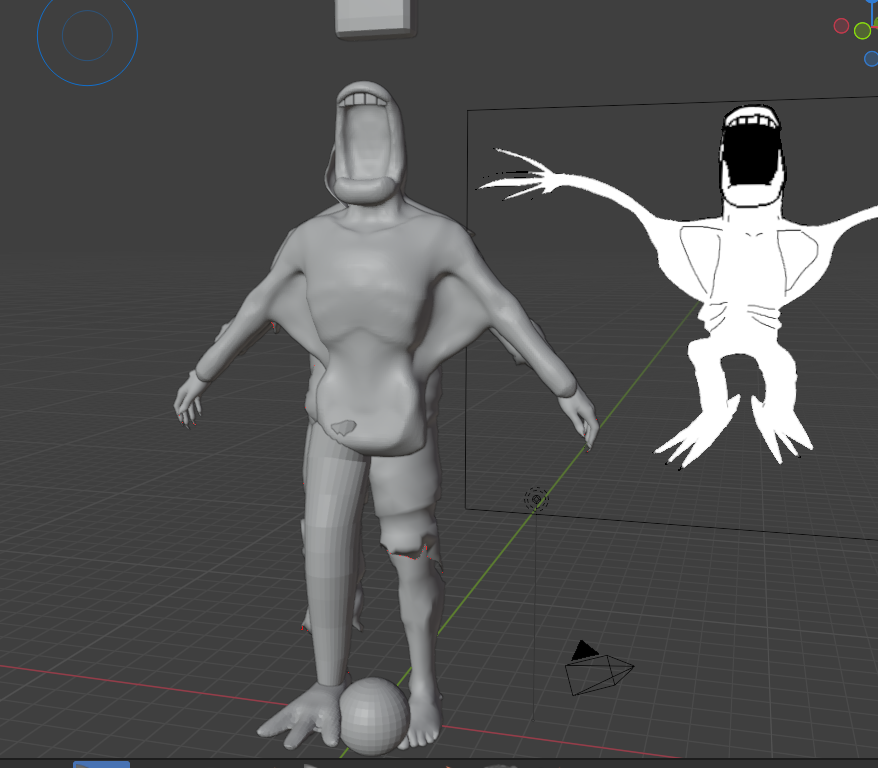The image size is (878, 768).
Task: Select the camera object in the viewport
Action: click(598, 673)
